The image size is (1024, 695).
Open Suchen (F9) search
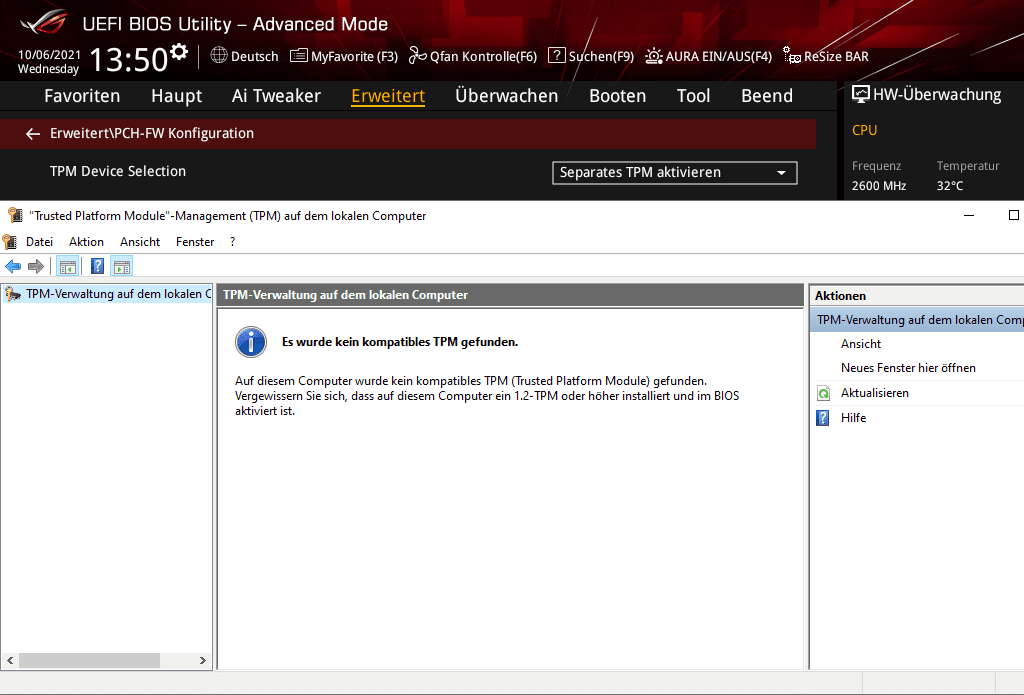coord(591,56)
